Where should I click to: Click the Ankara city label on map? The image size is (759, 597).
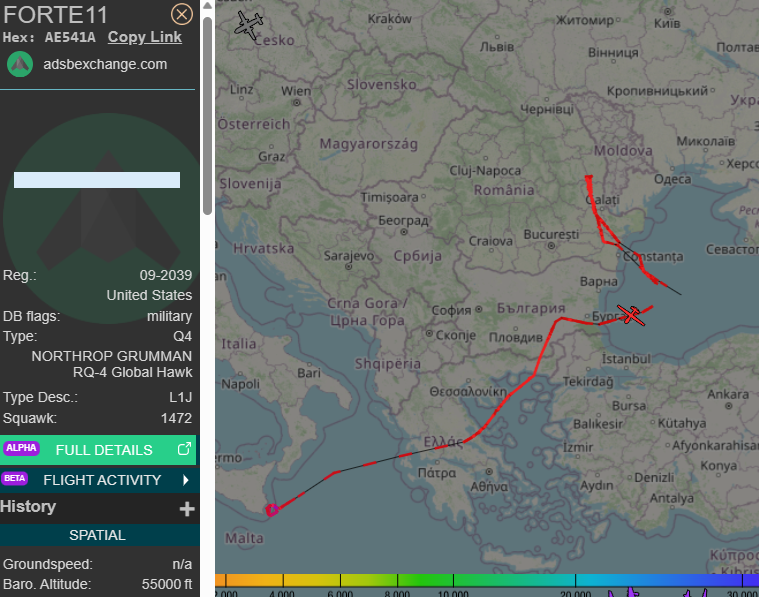point(728,394)
